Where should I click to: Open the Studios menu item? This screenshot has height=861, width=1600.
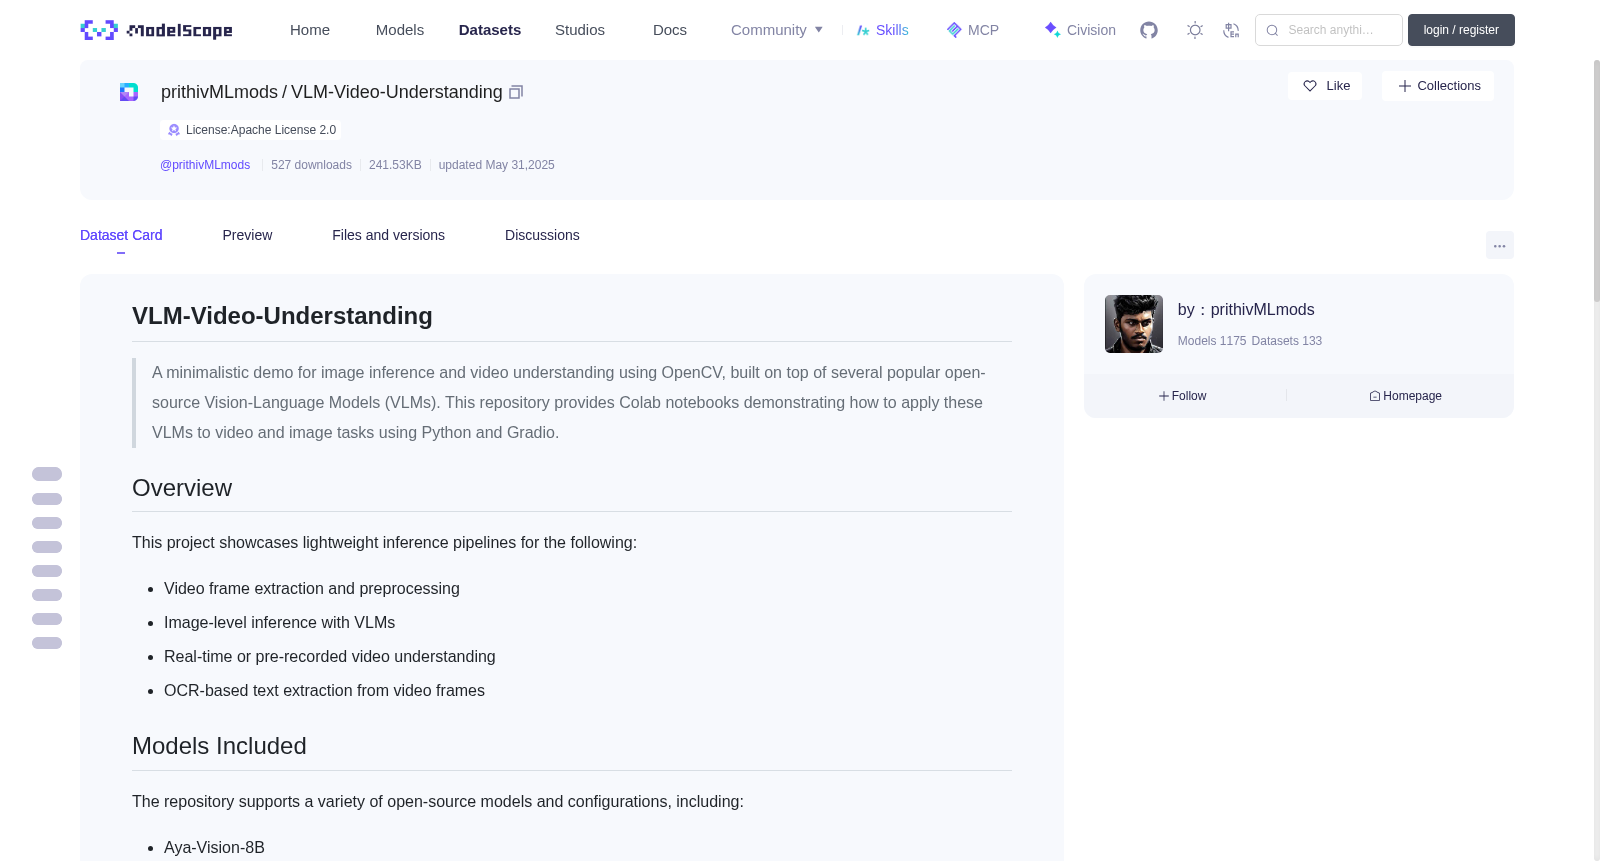580,30
